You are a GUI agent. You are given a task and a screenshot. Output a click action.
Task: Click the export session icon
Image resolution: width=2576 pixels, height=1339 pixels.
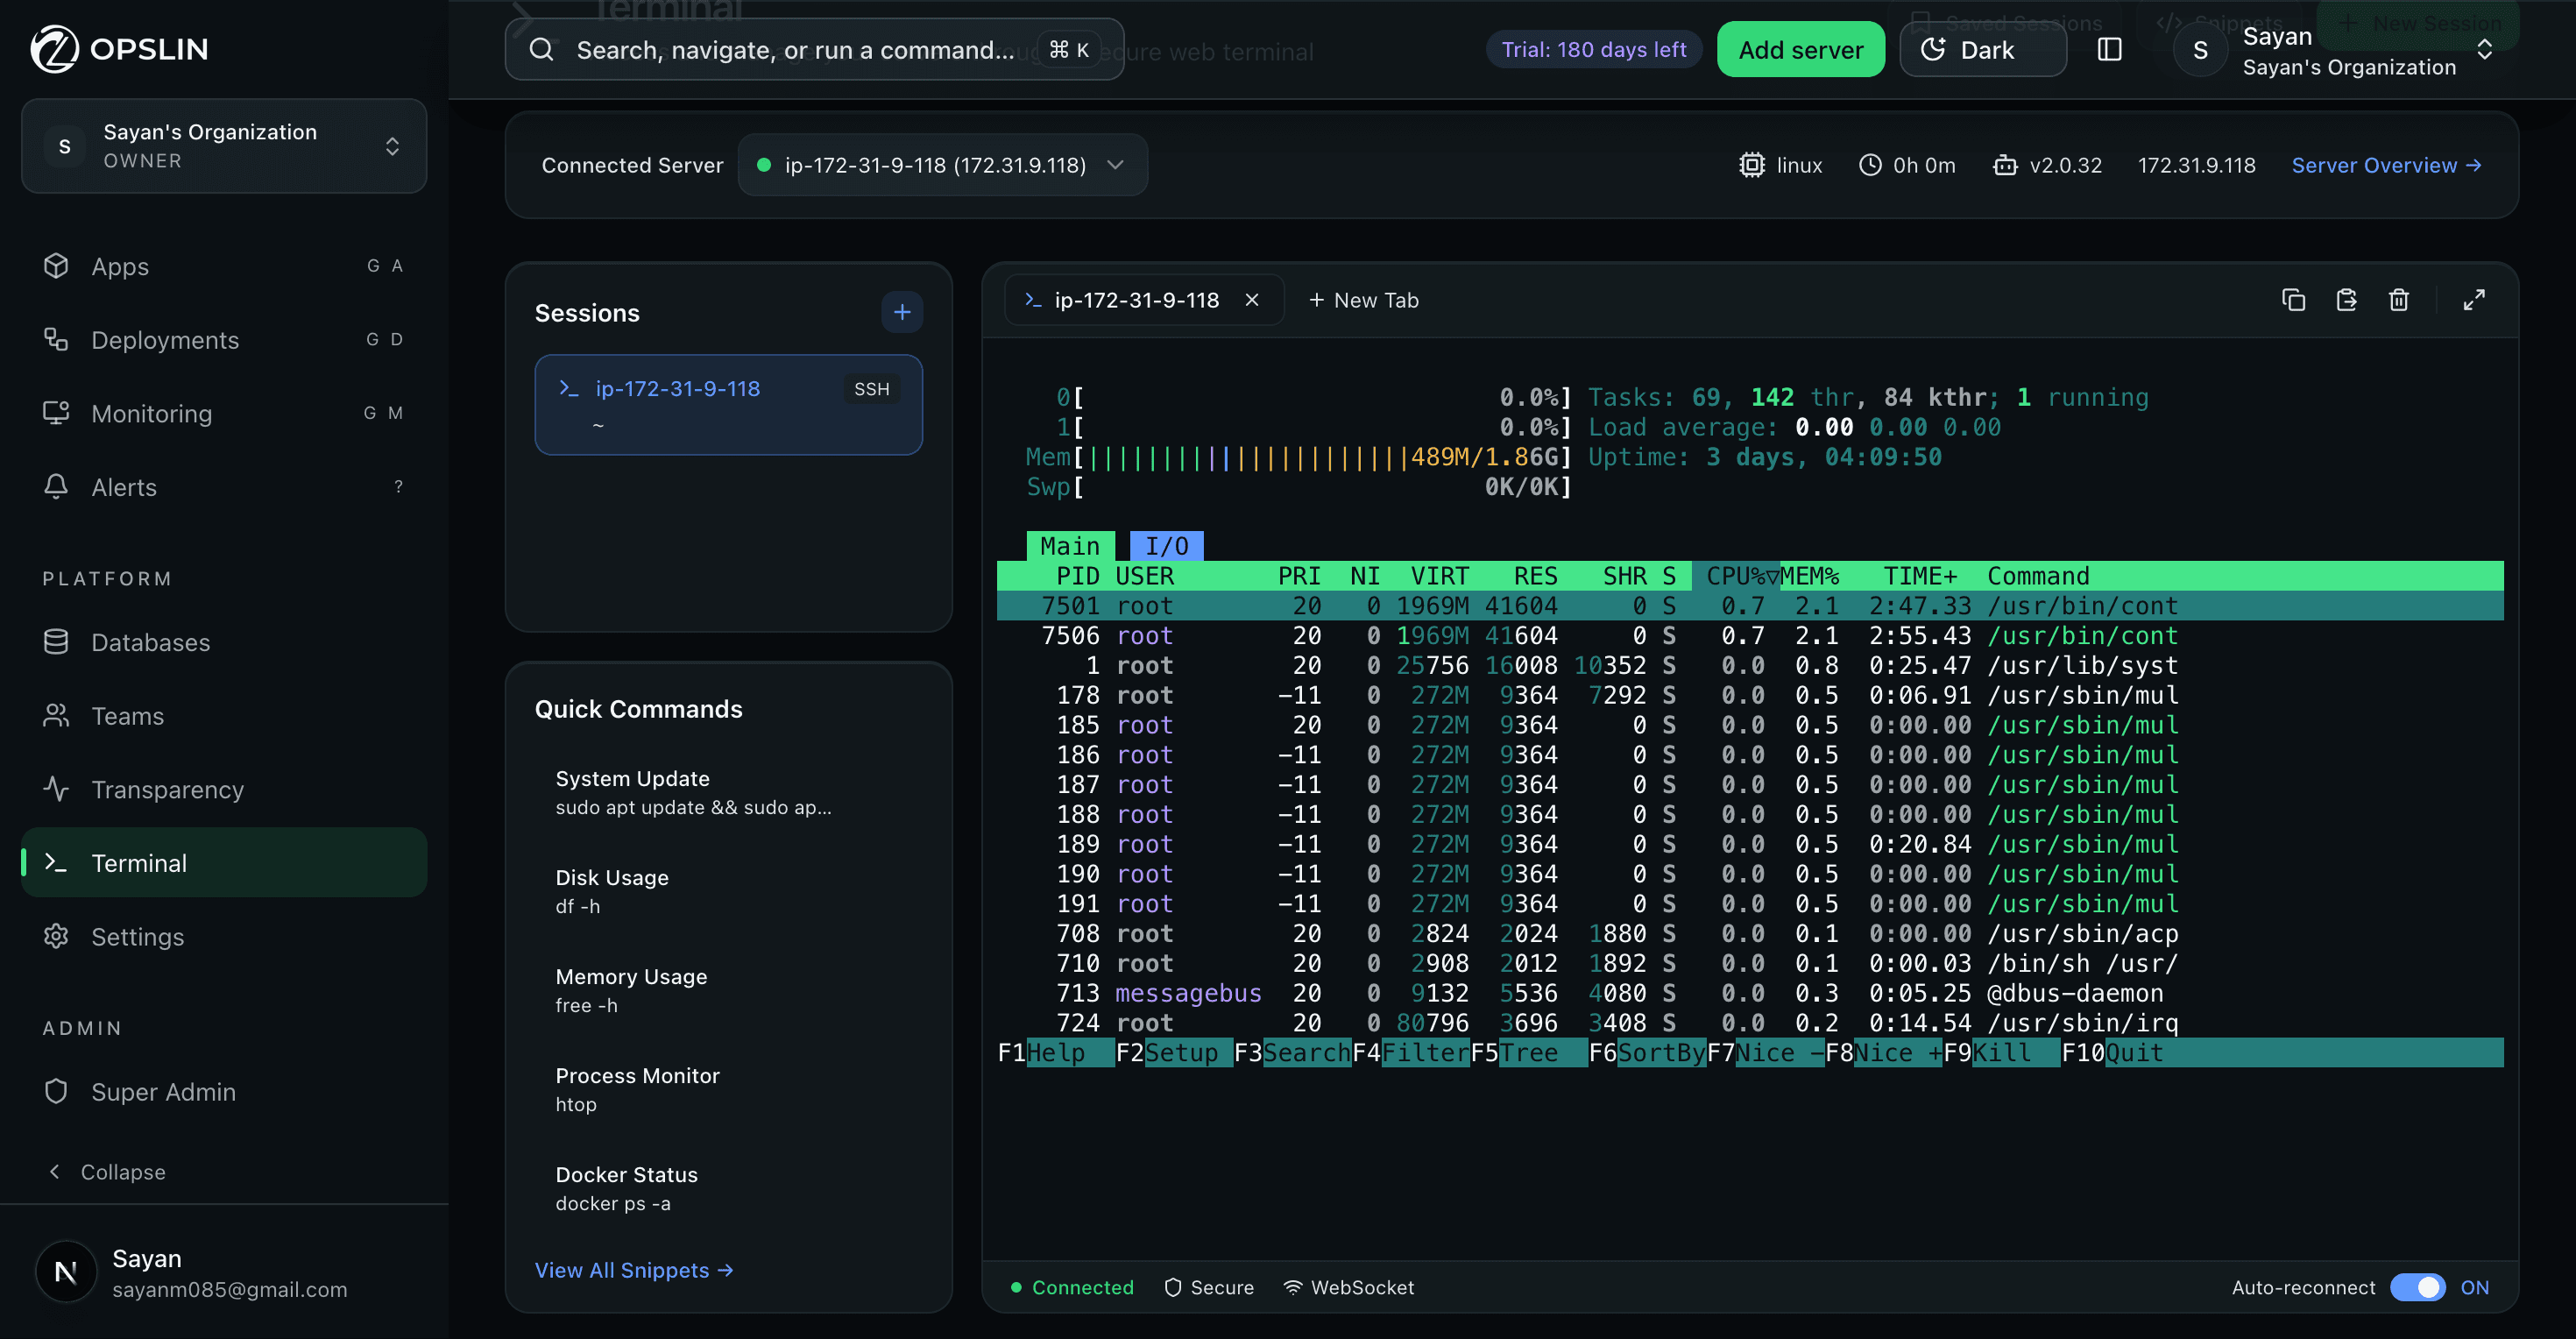pyautogui.click(x=2346, y=300)
